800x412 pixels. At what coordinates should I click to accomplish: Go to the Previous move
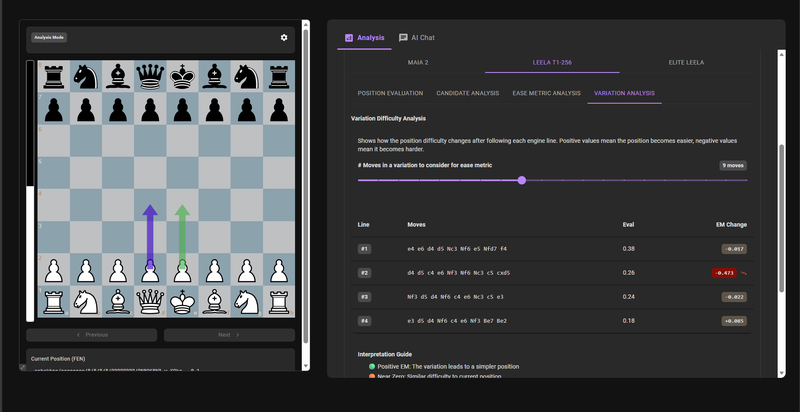tap(92, 335)
